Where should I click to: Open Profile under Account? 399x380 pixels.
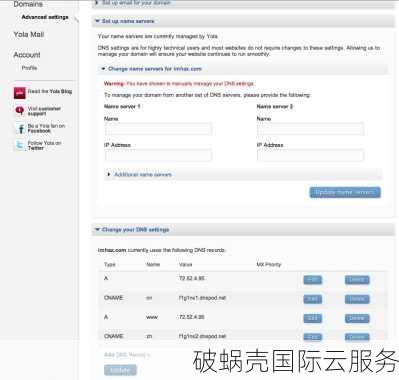coord(29,68)
